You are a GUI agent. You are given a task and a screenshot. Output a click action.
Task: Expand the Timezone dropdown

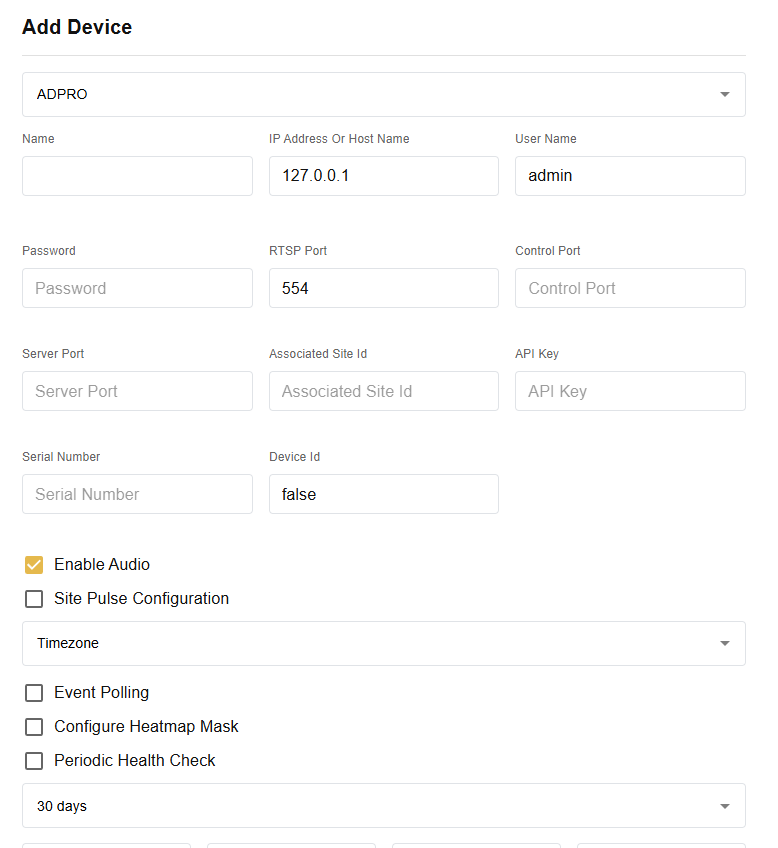coord(383,643)
